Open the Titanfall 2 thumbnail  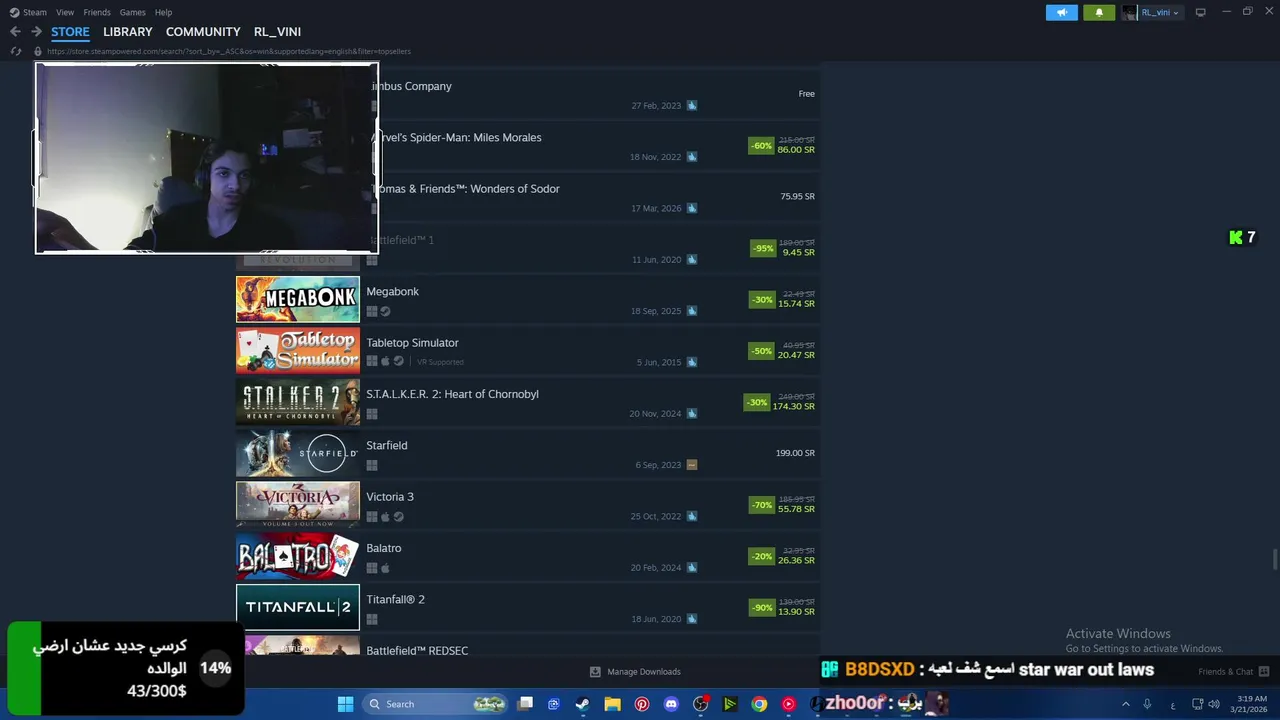point(298,607)
